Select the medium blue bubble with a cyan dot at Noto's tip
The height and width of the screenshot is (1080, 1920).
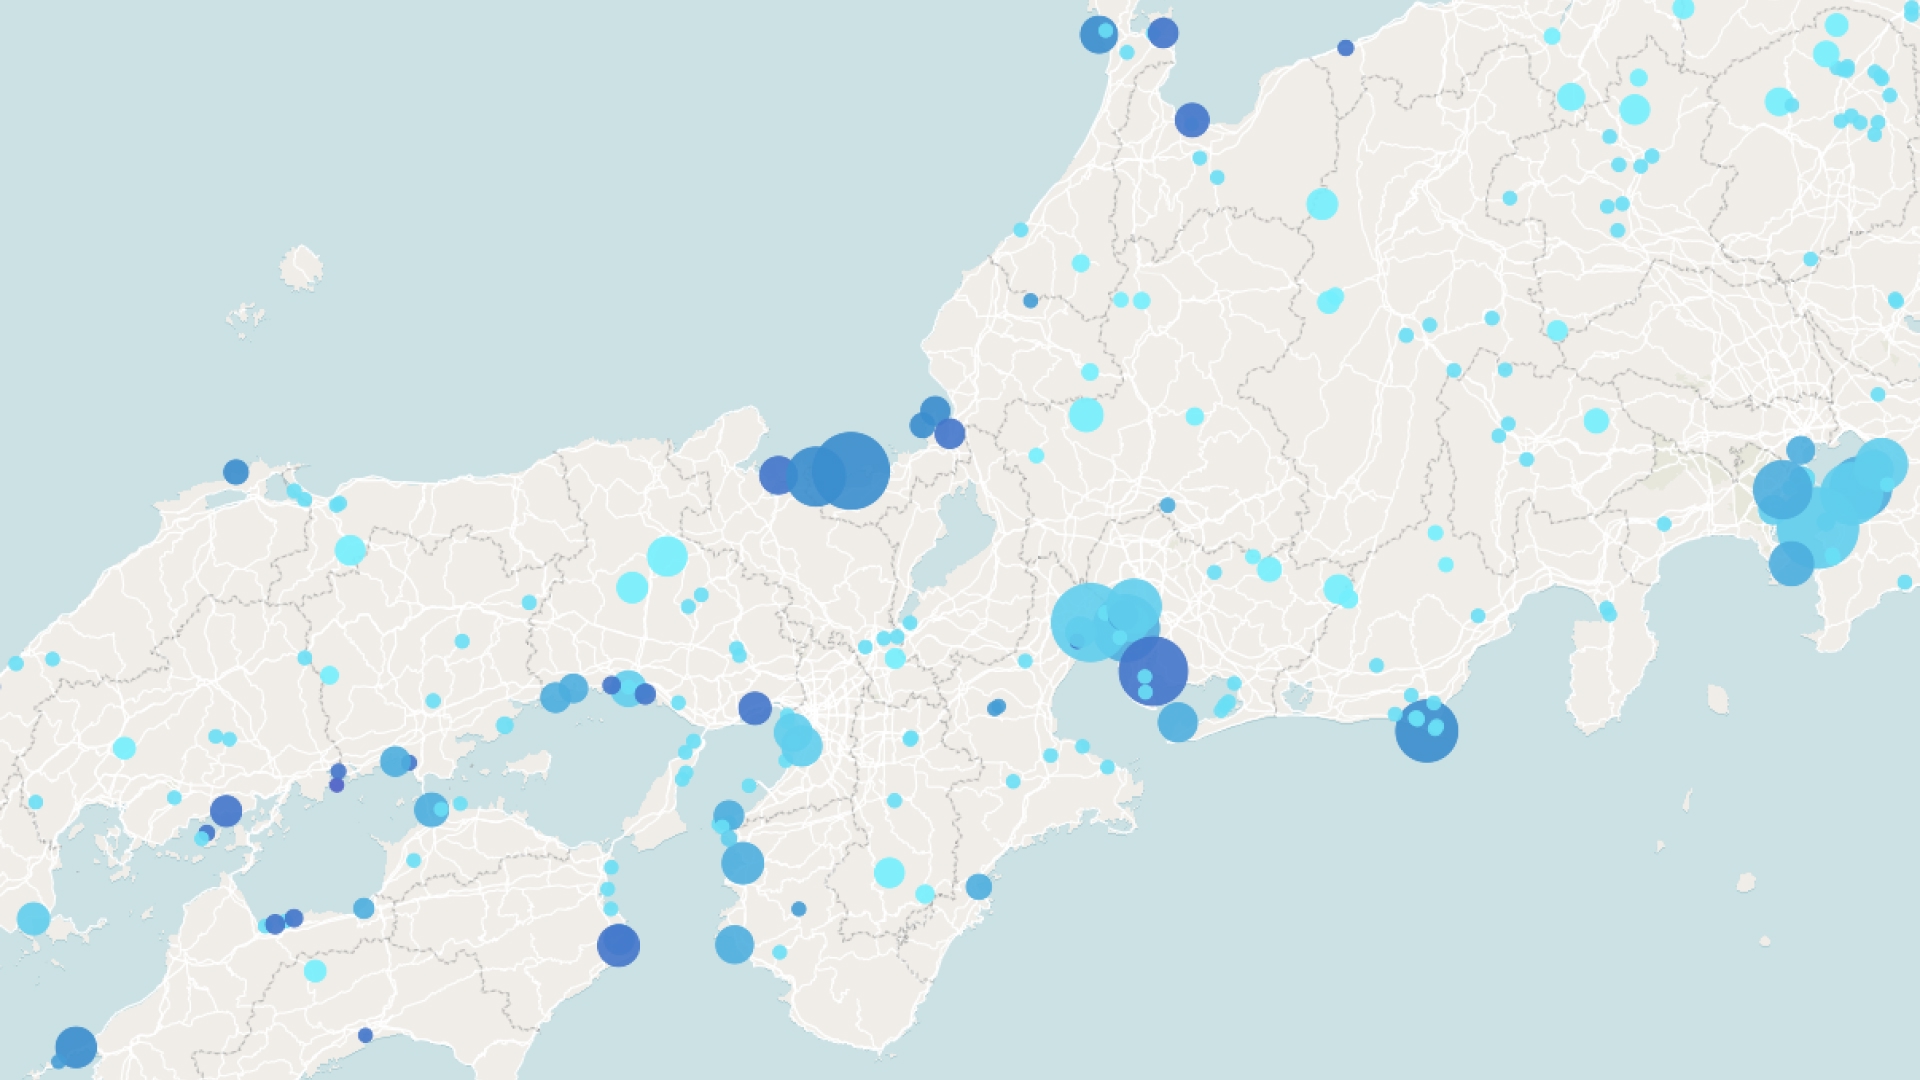coord(1098,35)
